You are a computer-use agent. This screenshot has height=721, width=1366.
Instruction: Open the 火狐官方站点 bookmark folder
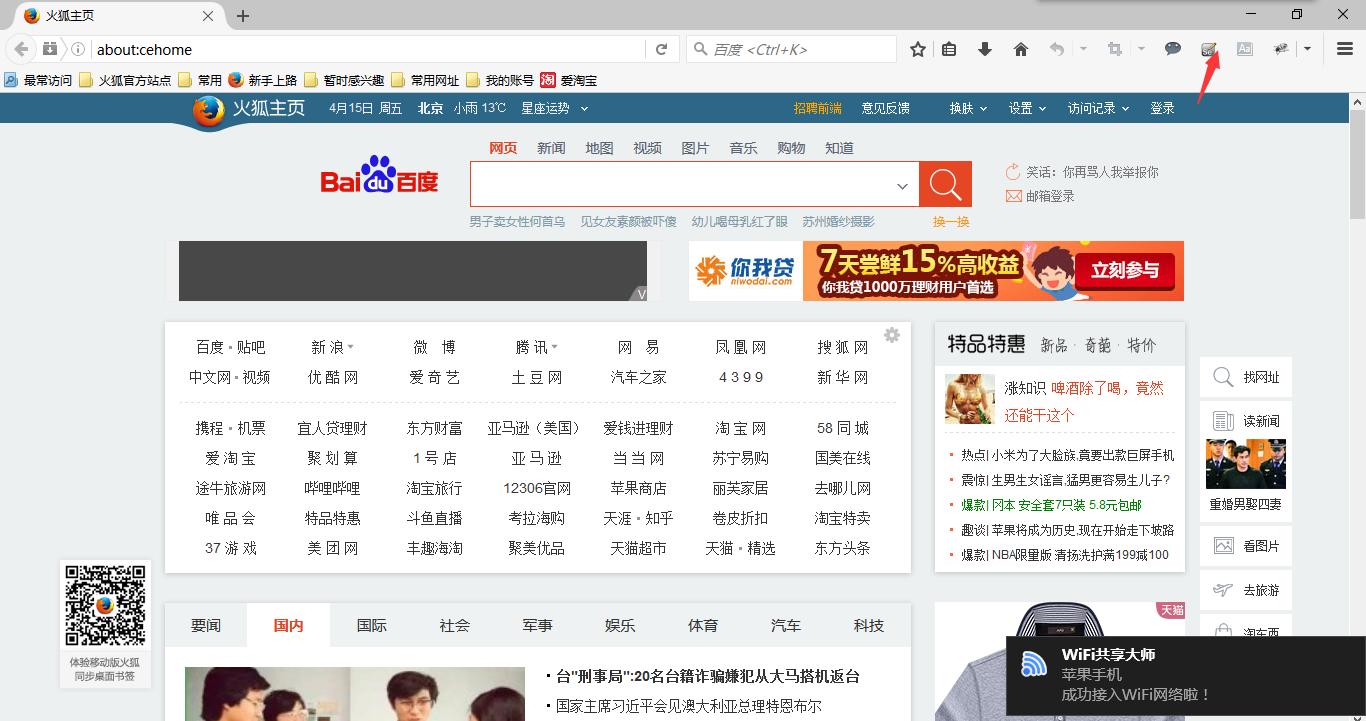125,80
